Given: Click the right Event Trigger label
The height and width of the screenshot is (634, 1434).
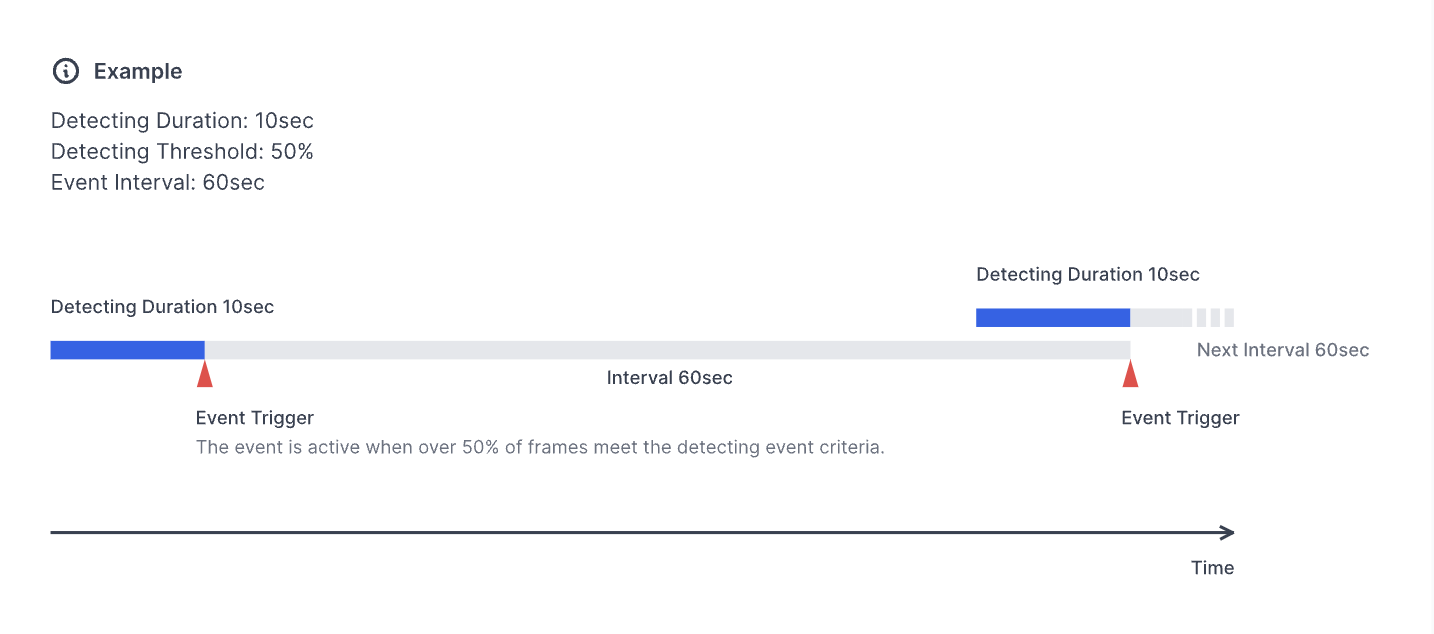Looking at the screenshot, I should pos(1180,418).
